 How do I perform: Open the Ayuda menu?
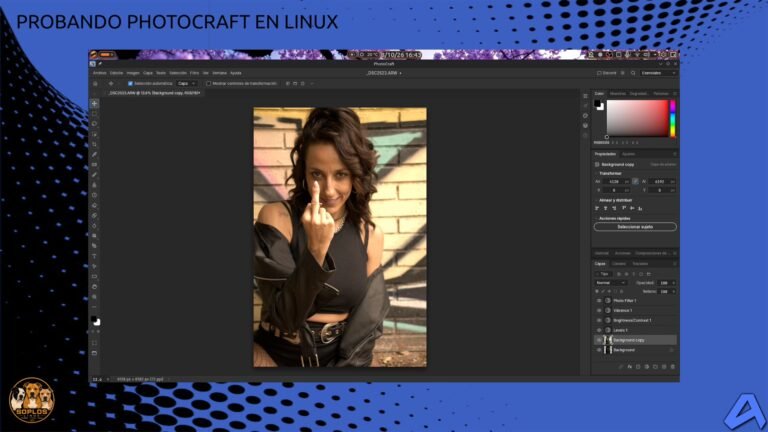[236, 73]
